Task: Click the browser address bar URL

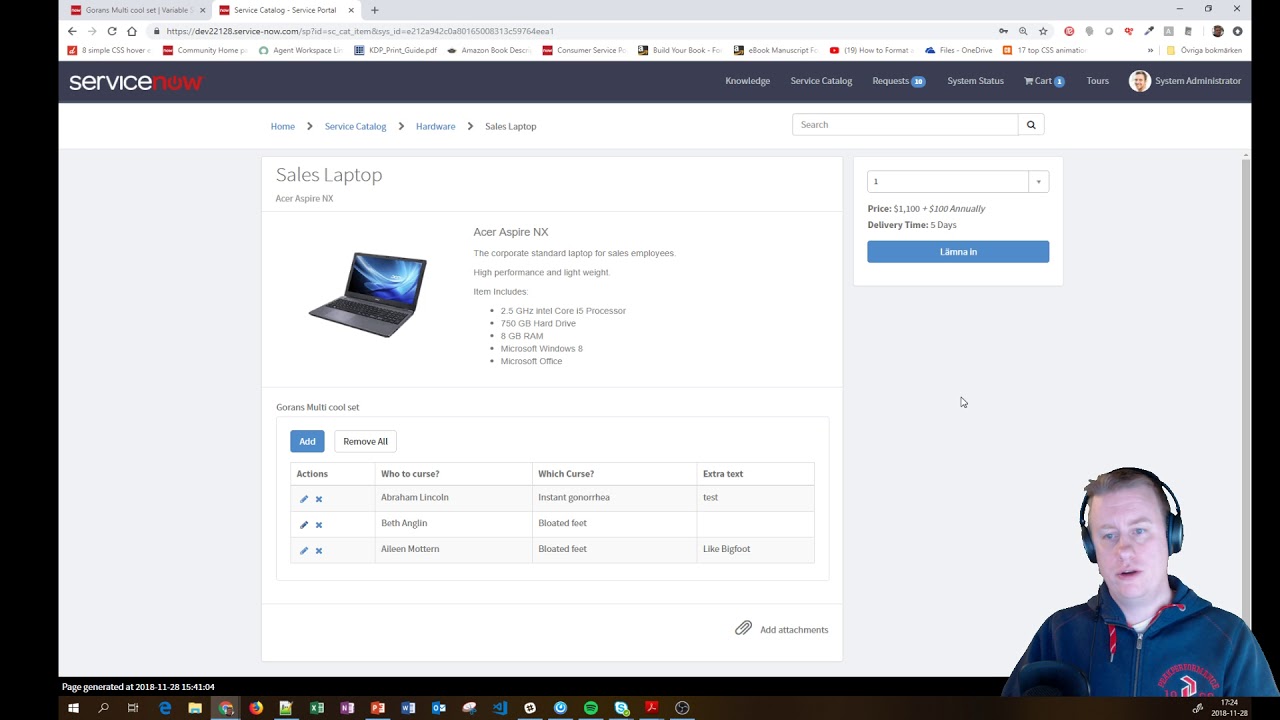Action: (360, 31)
